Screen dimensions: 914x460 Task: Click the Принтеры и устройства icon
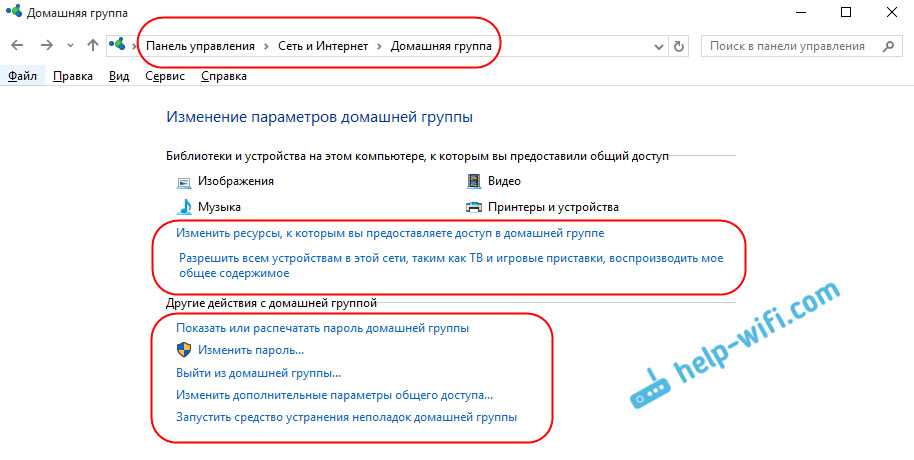tap(474, 207)
